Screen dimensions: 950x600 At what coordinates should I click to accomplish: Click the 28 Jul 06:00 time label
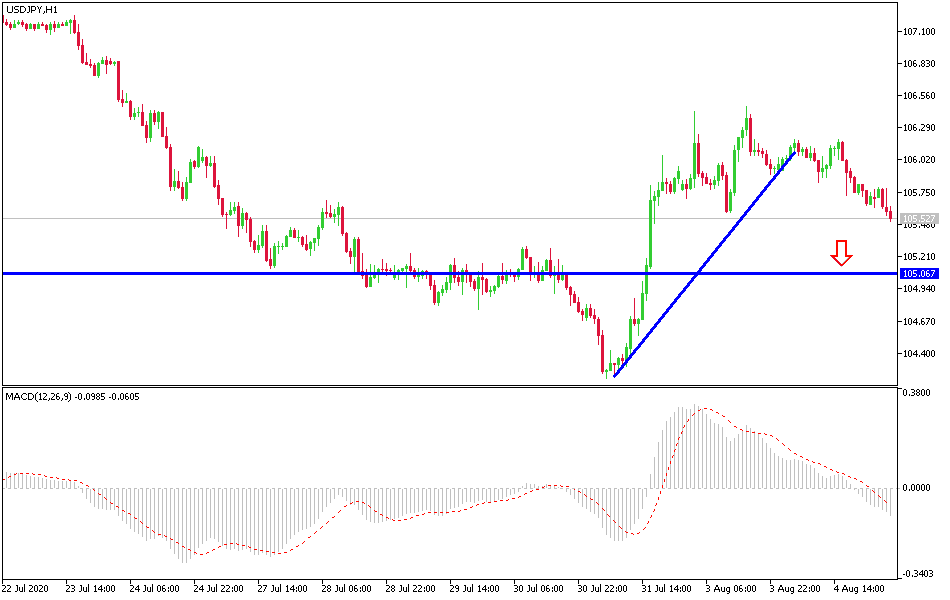[x=347, y=588]
